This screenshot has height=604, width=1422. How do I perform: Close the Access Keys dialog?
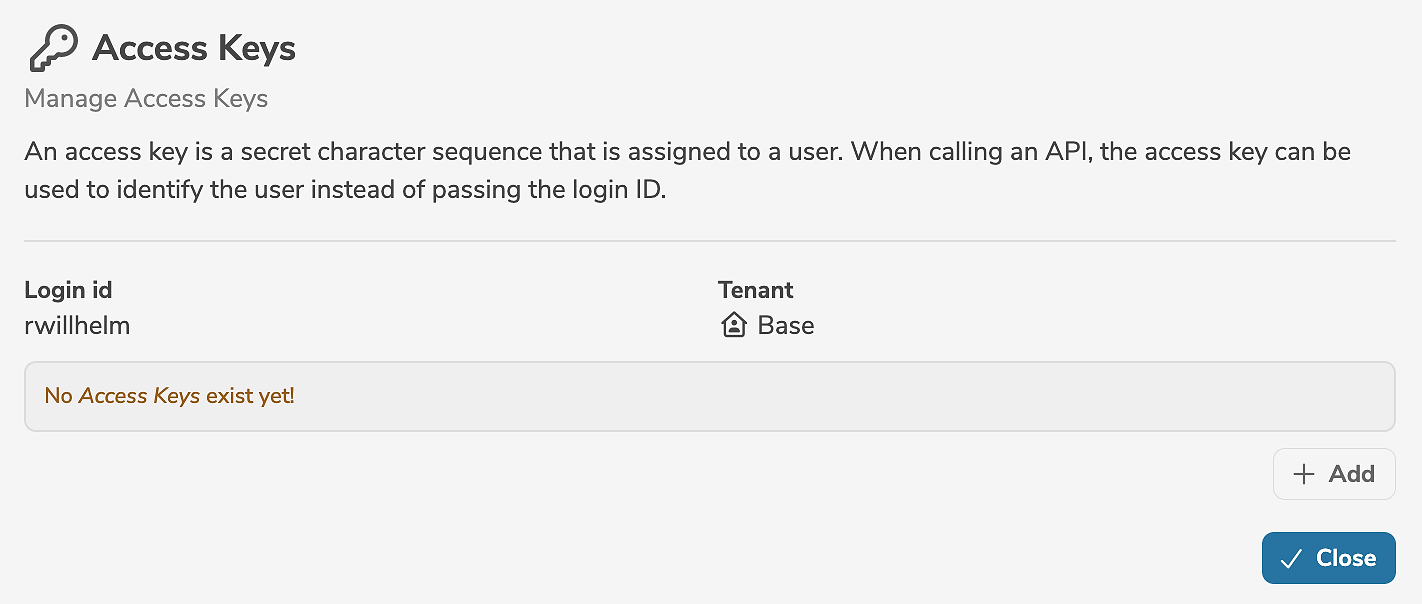(1328, 558)
